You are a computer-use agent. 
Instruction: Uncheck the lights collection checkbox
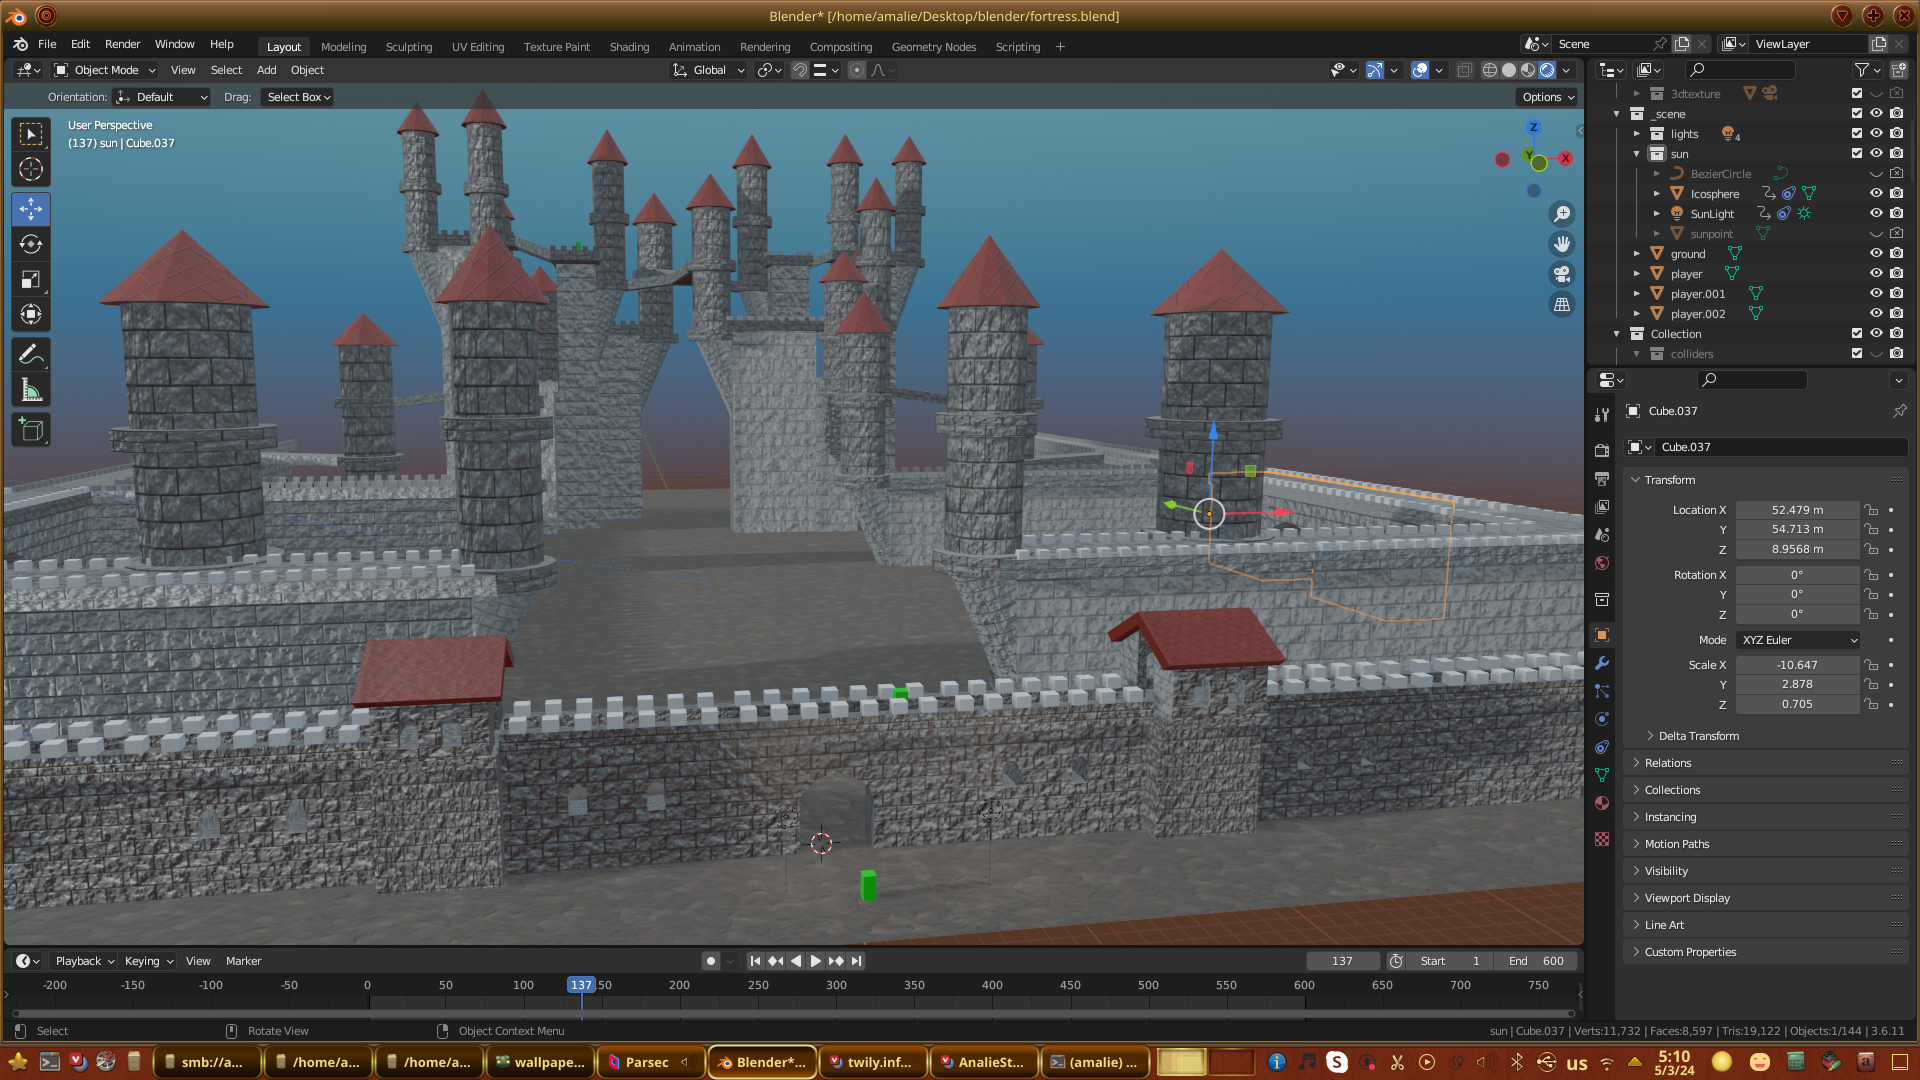(1857, 133)
